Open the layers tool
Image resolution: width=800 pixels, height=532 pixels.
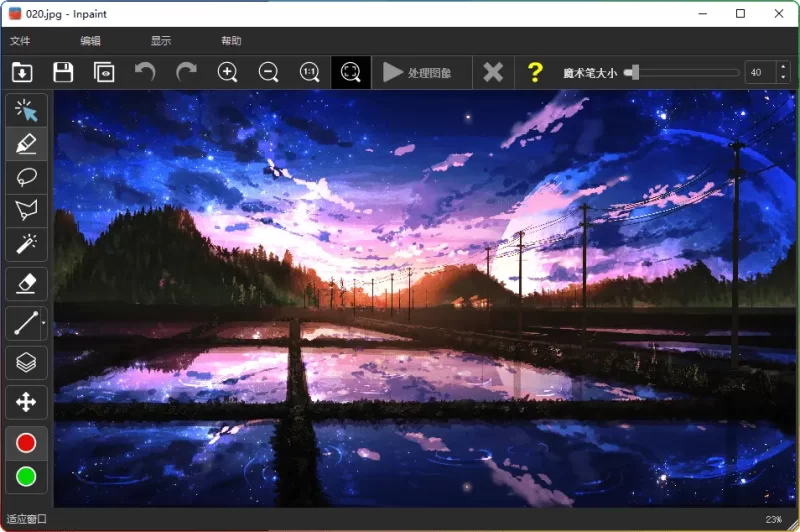point(27,363)
